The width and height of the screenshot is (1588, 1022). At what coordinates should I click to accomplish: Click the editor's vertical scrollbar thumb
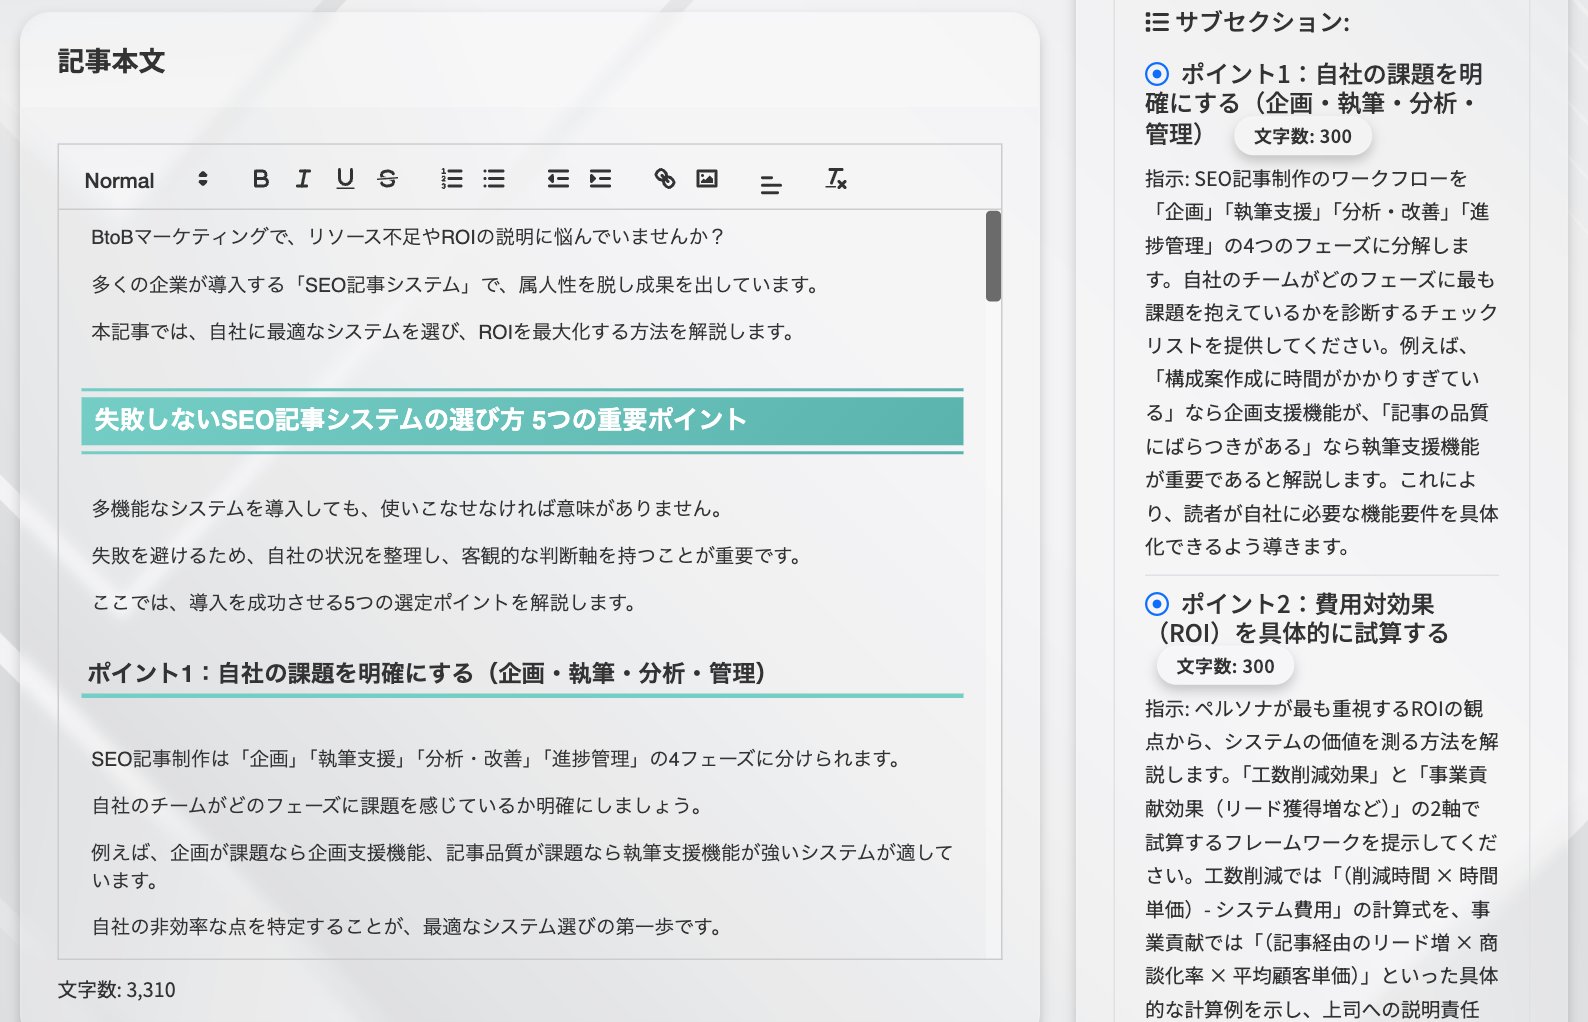point(993,256)
